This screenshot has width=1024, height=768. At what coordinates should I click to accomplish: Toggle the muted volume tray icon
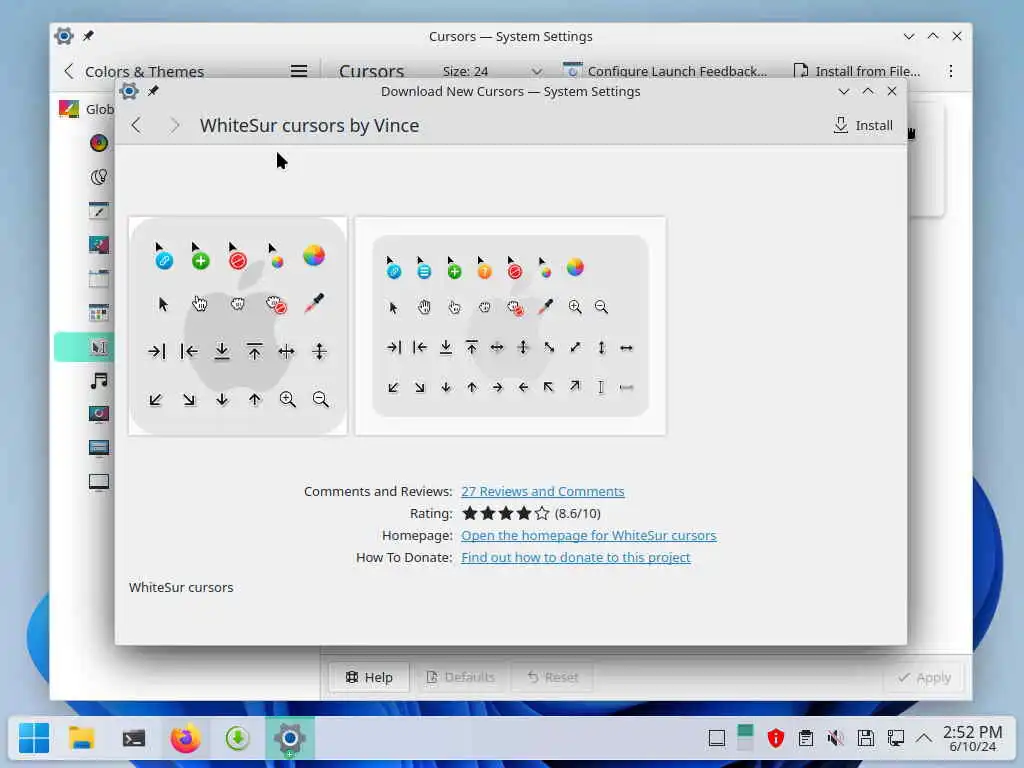coord(835,739)
